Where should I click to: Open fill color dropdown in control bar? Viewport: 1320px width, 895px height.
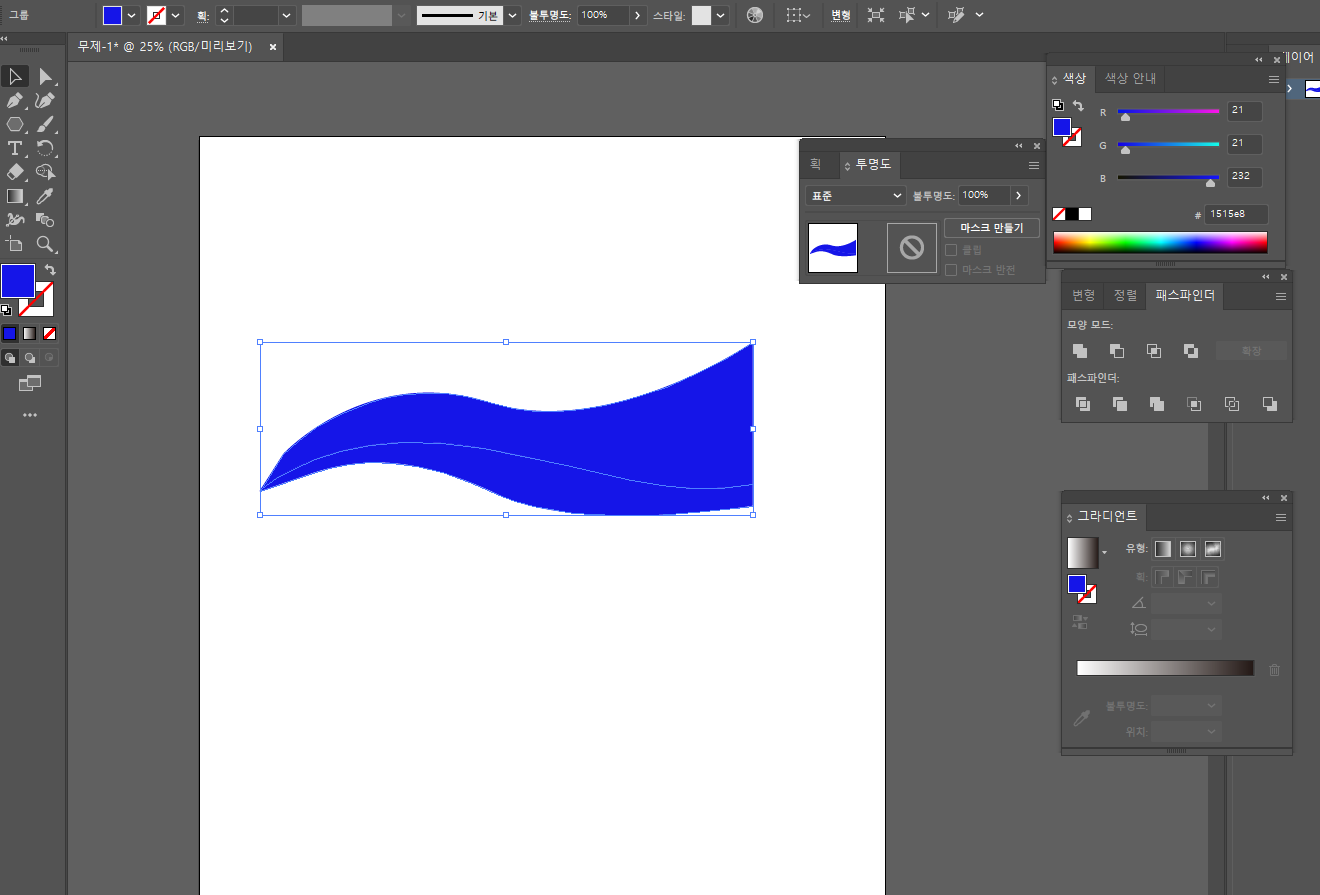coord(132,15)
